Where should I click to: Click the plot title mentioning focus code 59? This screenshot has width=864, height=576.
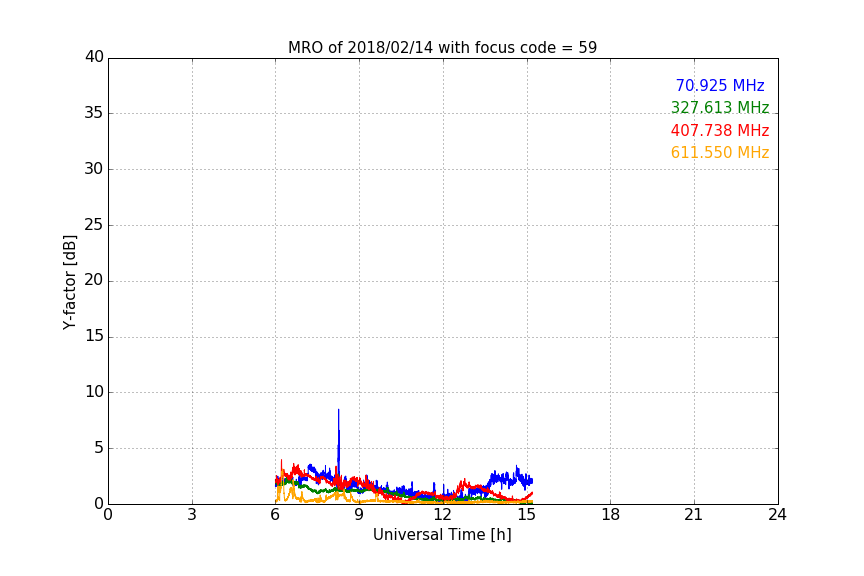tap(442, 48)
